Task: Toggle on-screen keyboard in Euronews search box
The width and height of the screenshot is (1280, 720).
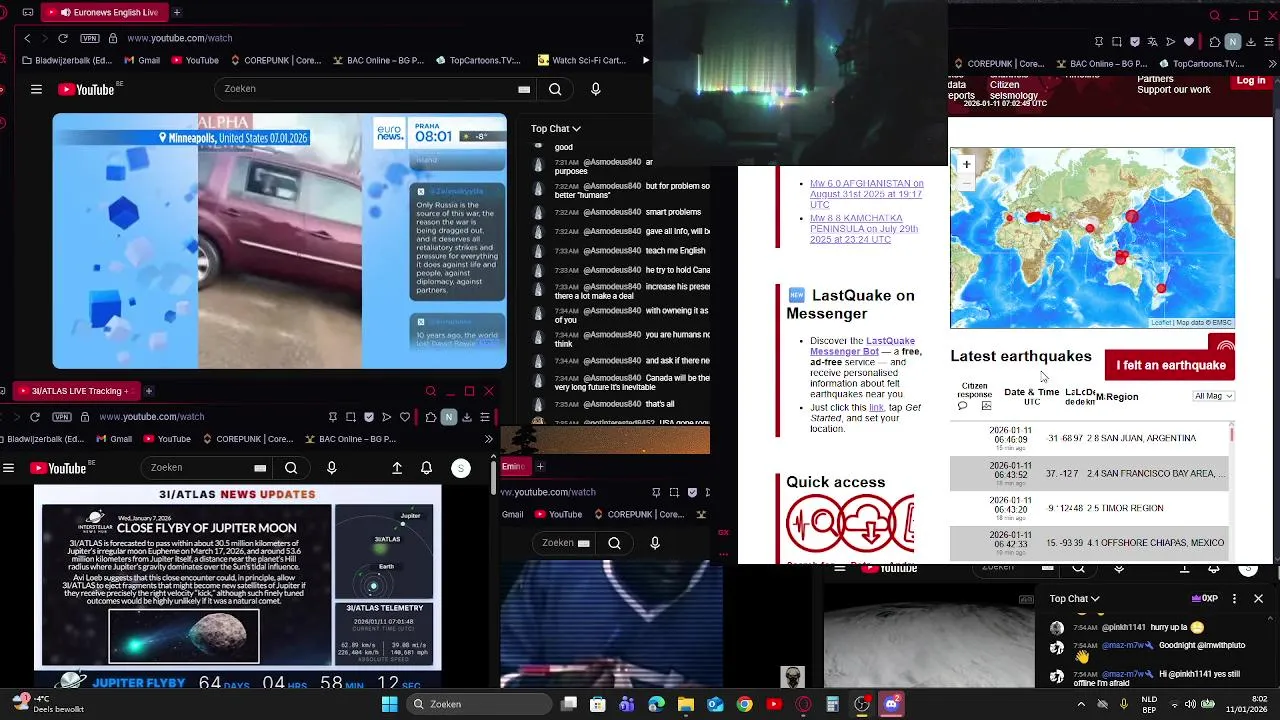Action: [523, 89]
